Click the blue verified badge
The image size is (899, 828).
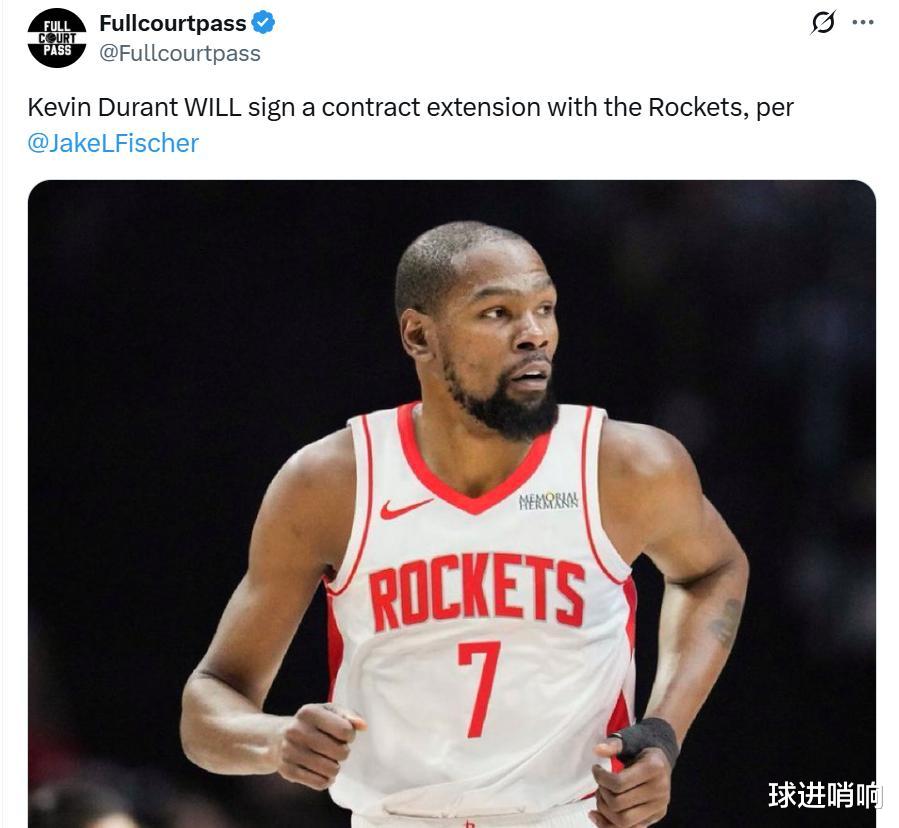click(263, 23)
